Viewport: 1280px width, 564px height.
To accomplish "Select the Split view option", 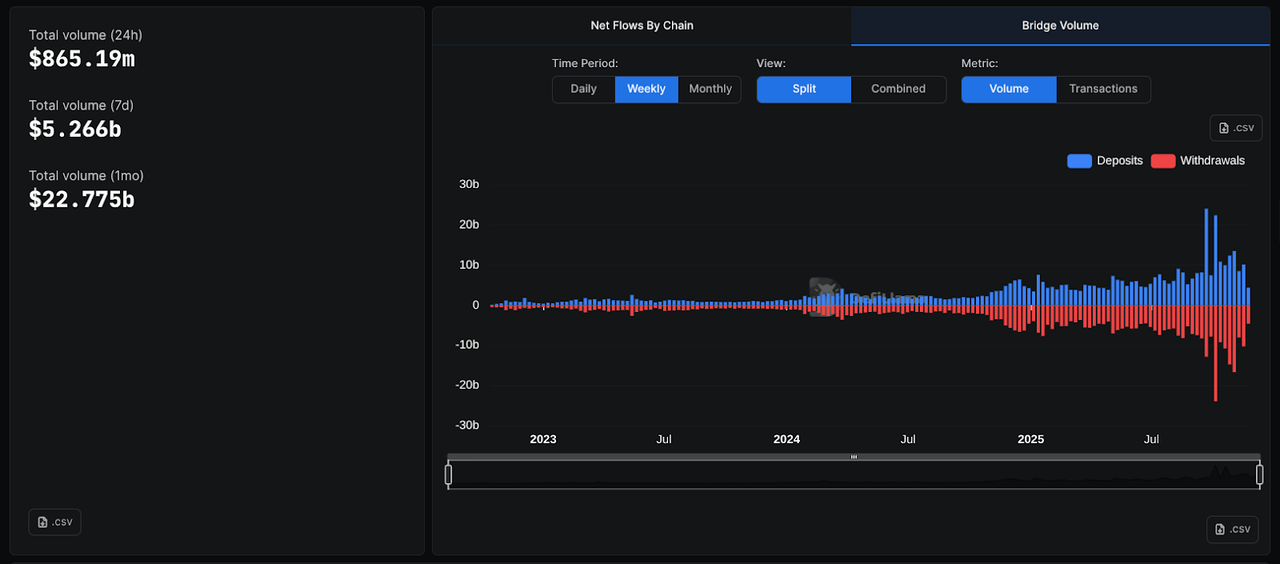I will tap(804, 89).
